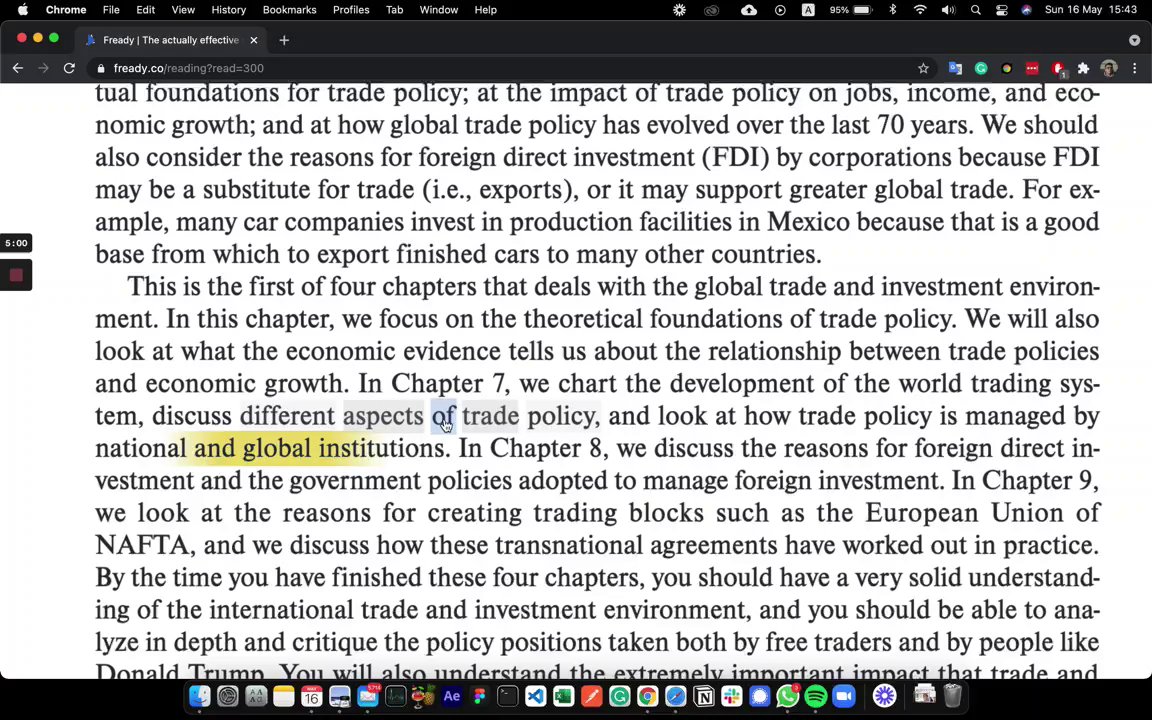The height and width of the screenshot is (720, 1152).
Task: Open After Effects from the Dock
Action: [452, 696]
